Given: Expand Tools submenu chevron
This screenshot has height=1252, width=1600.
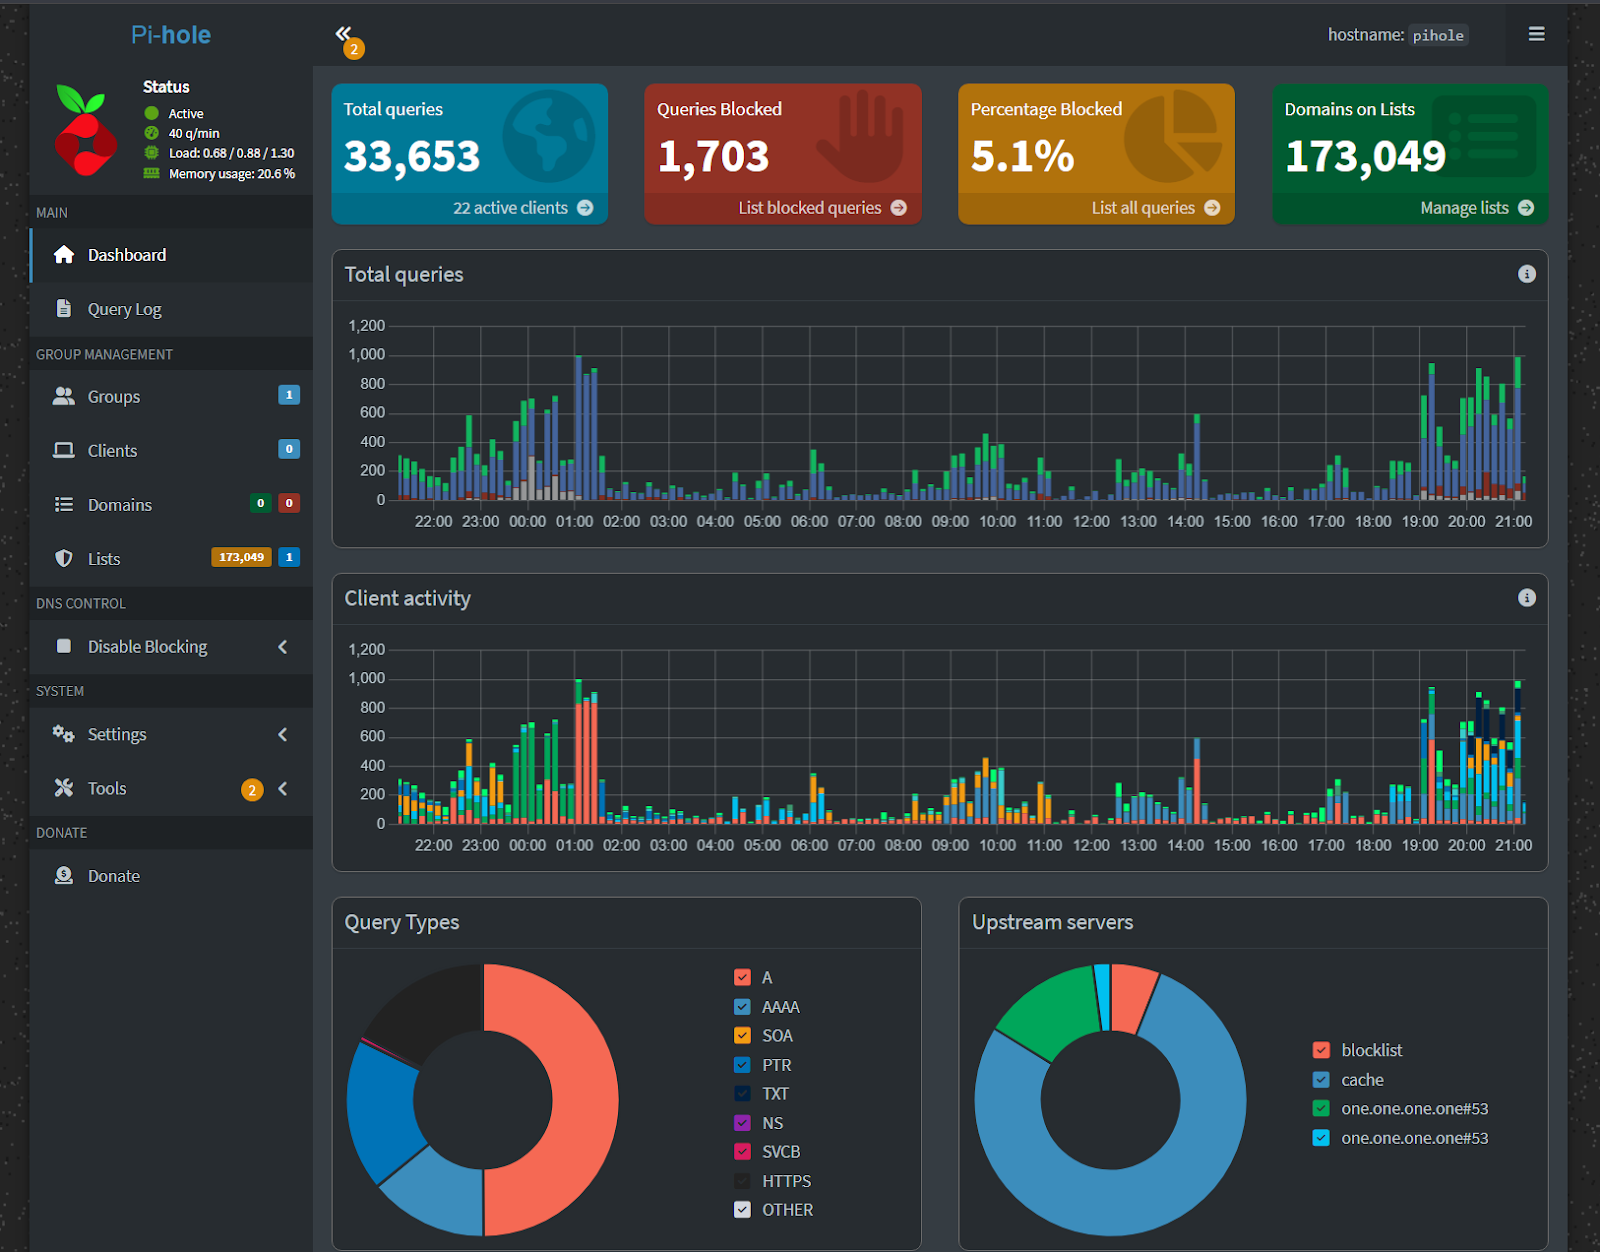Looking at the screenshot, I should tap(283, 789).
